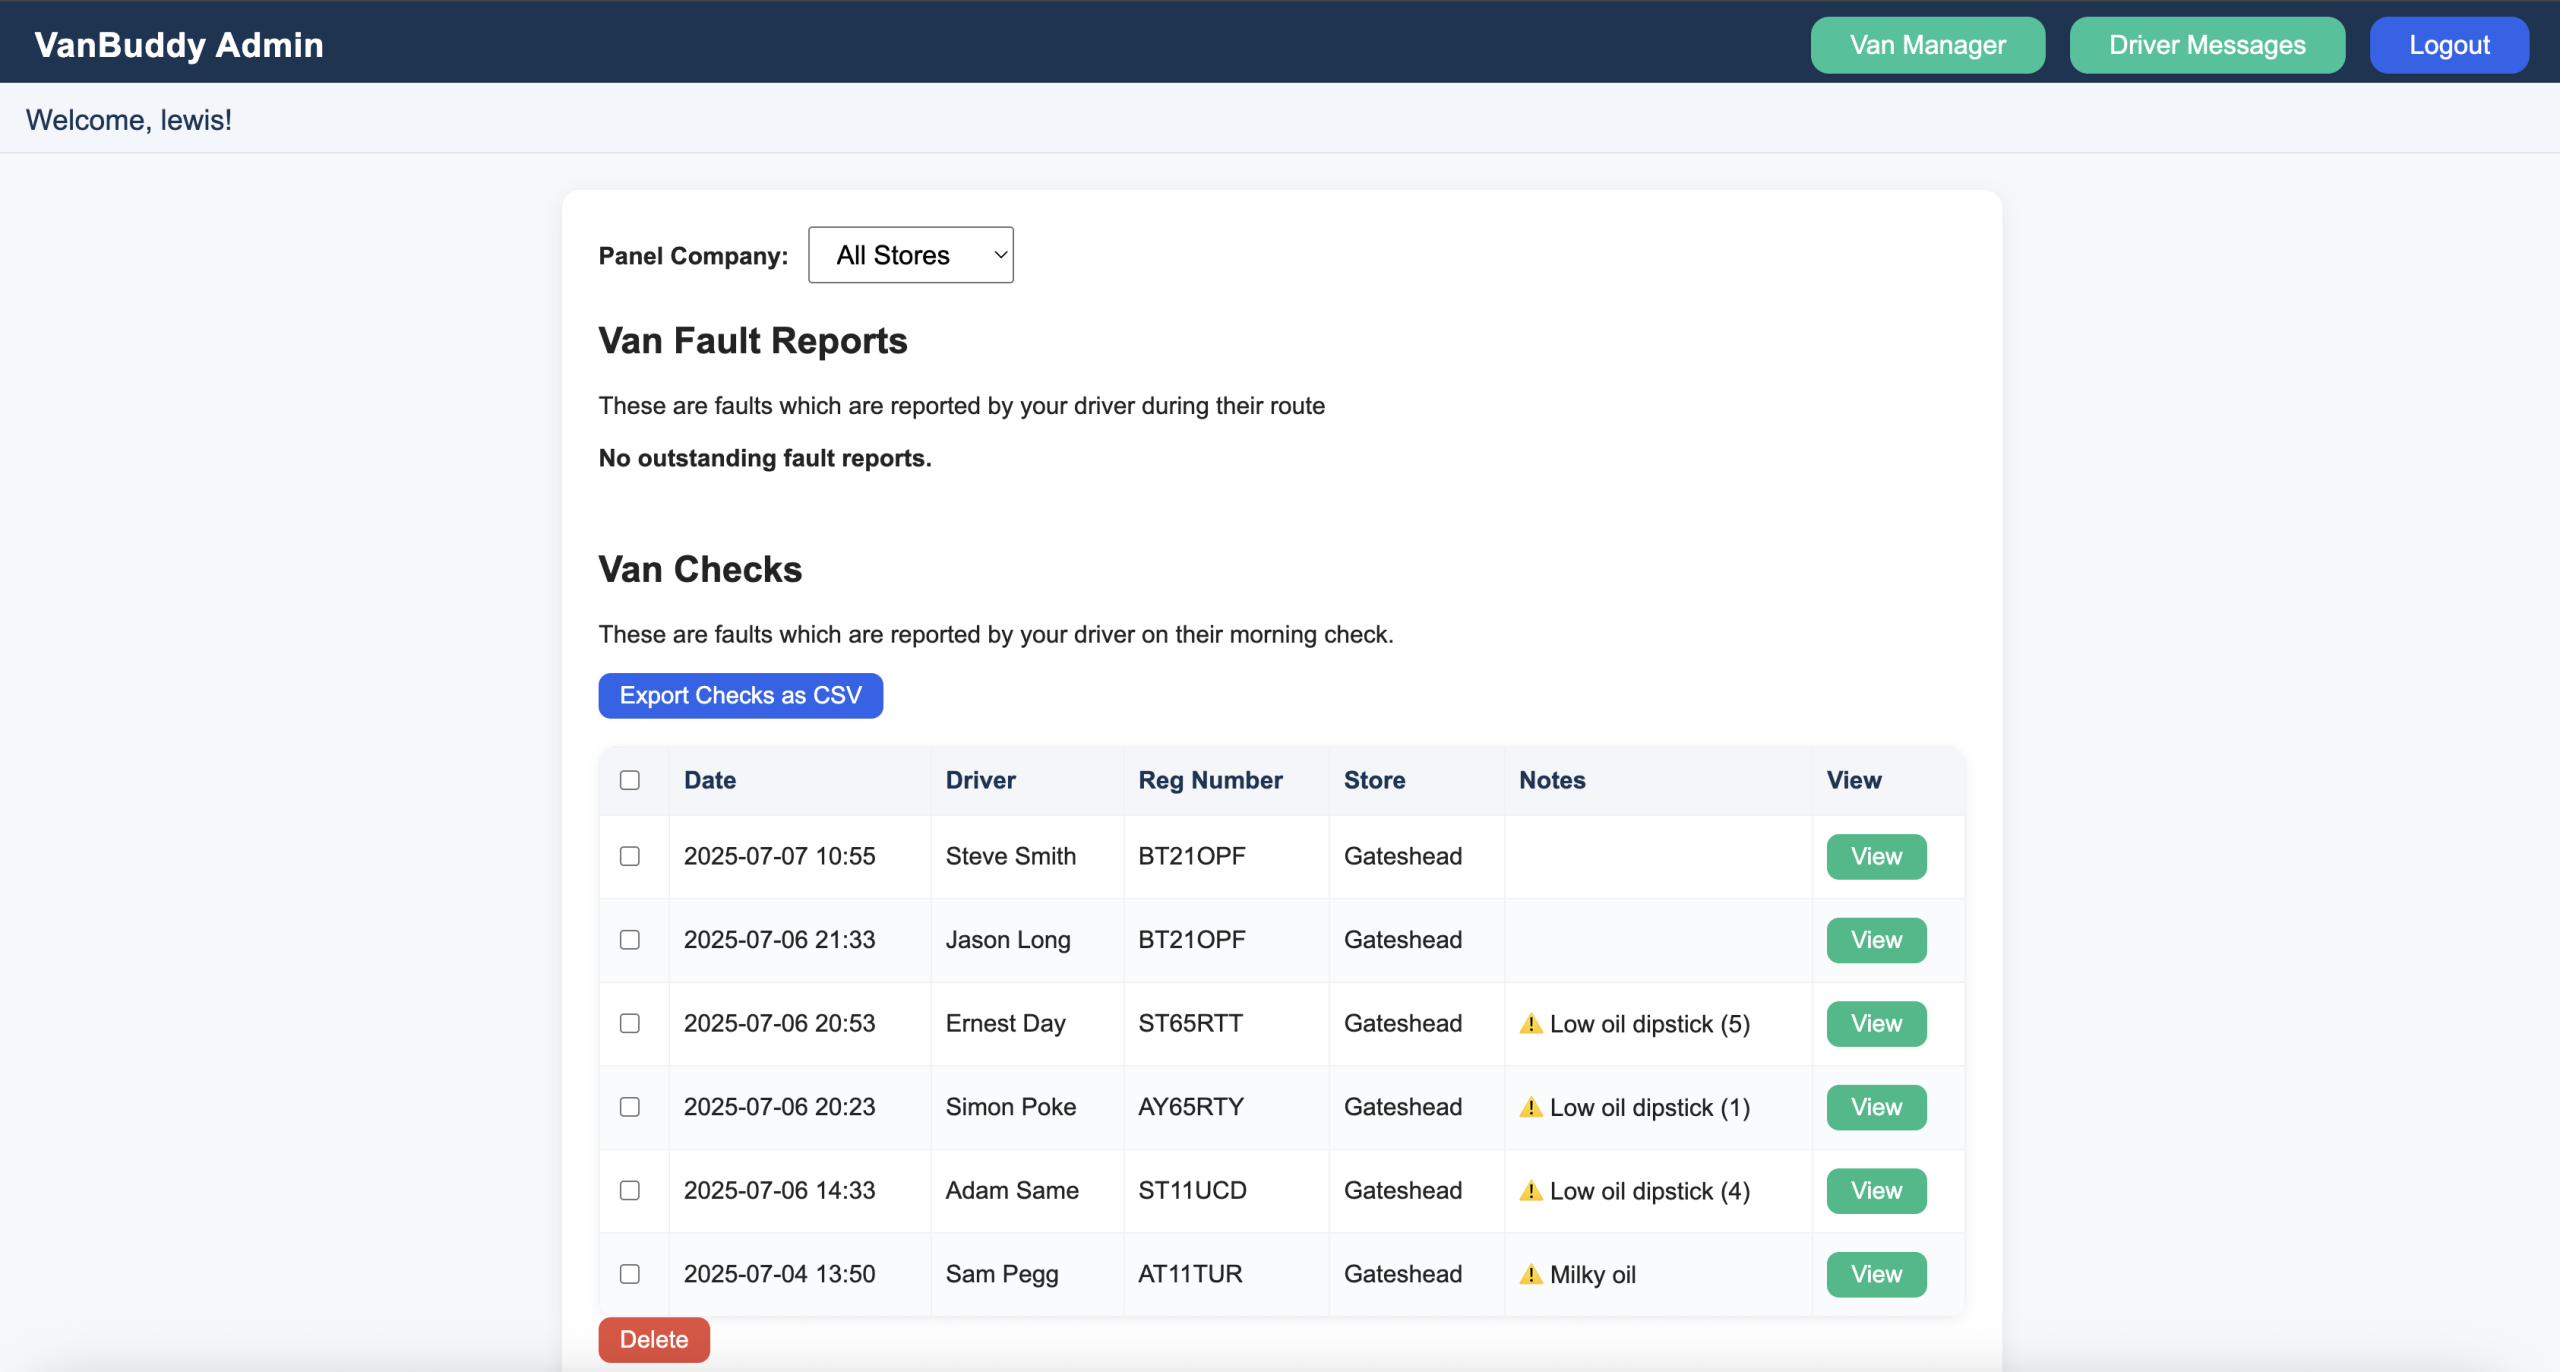Image resolution: width=2560 pixels, height=1372 pixels.
Task: Click the driver name Adam Same
Action: [x=1012, y=1190]
